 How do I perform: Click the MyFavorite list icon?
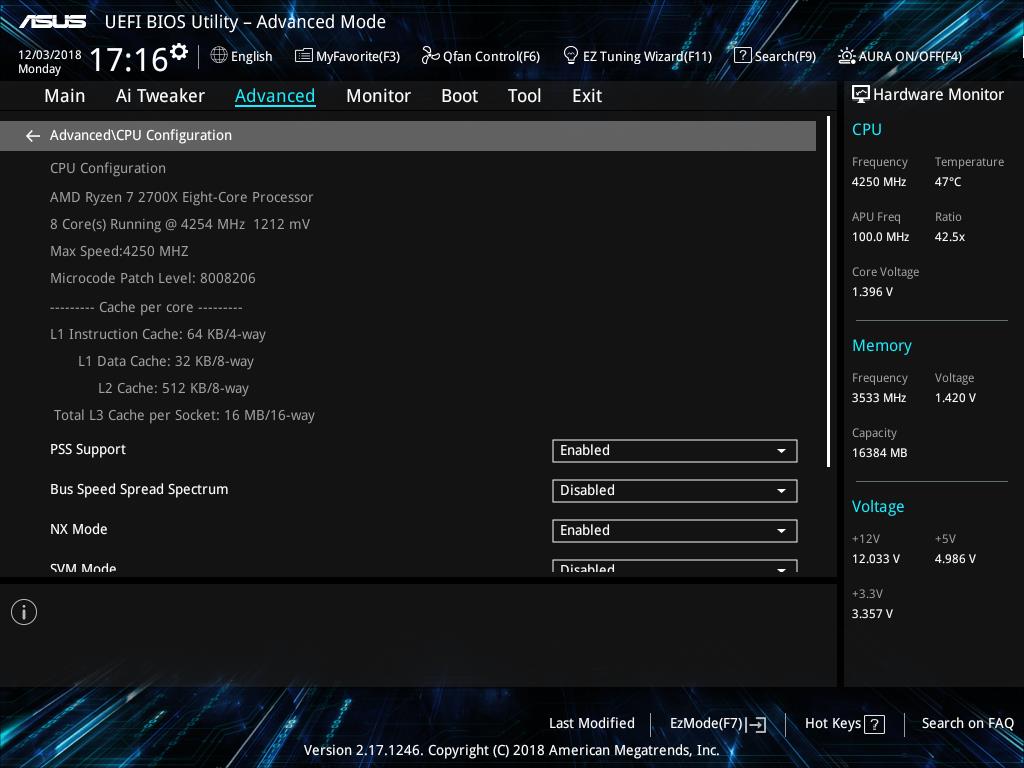click(304, 56)
